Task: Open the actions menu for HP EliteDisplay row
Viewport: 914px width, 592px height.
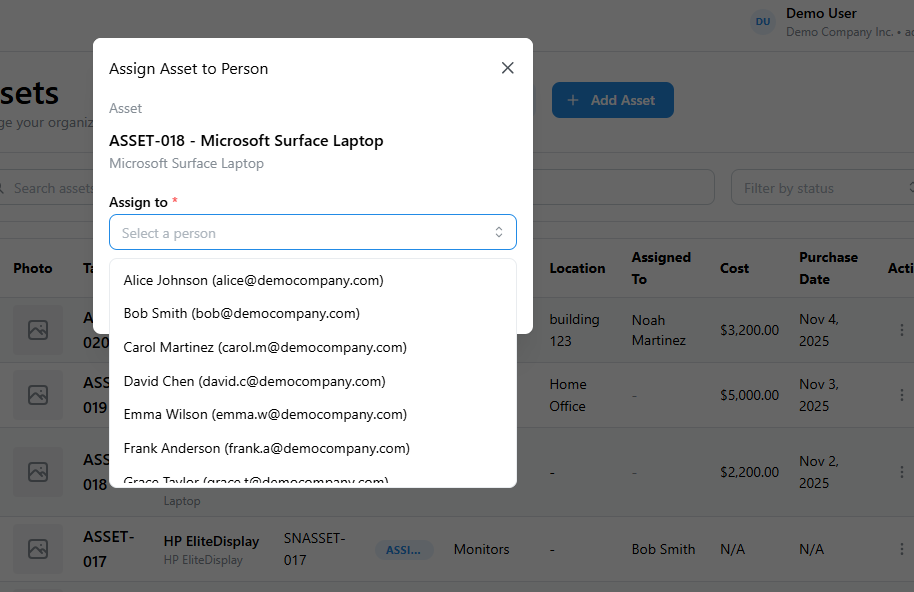Action: click(x=901, y=549)
